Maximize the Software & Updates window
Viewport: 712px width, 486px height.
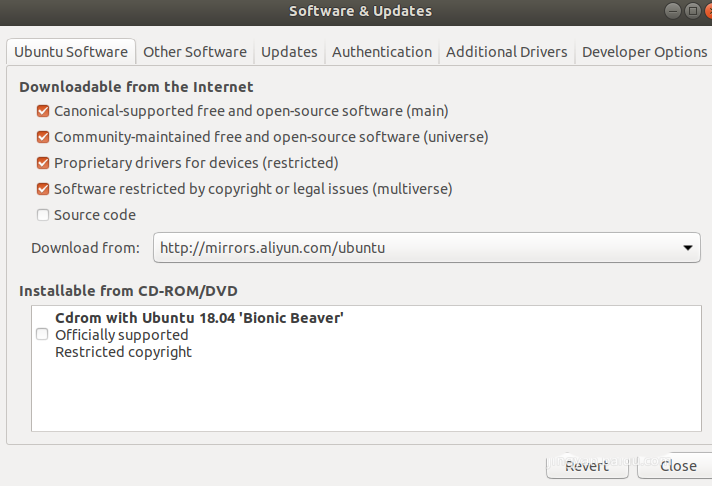[x=691, y=10]
